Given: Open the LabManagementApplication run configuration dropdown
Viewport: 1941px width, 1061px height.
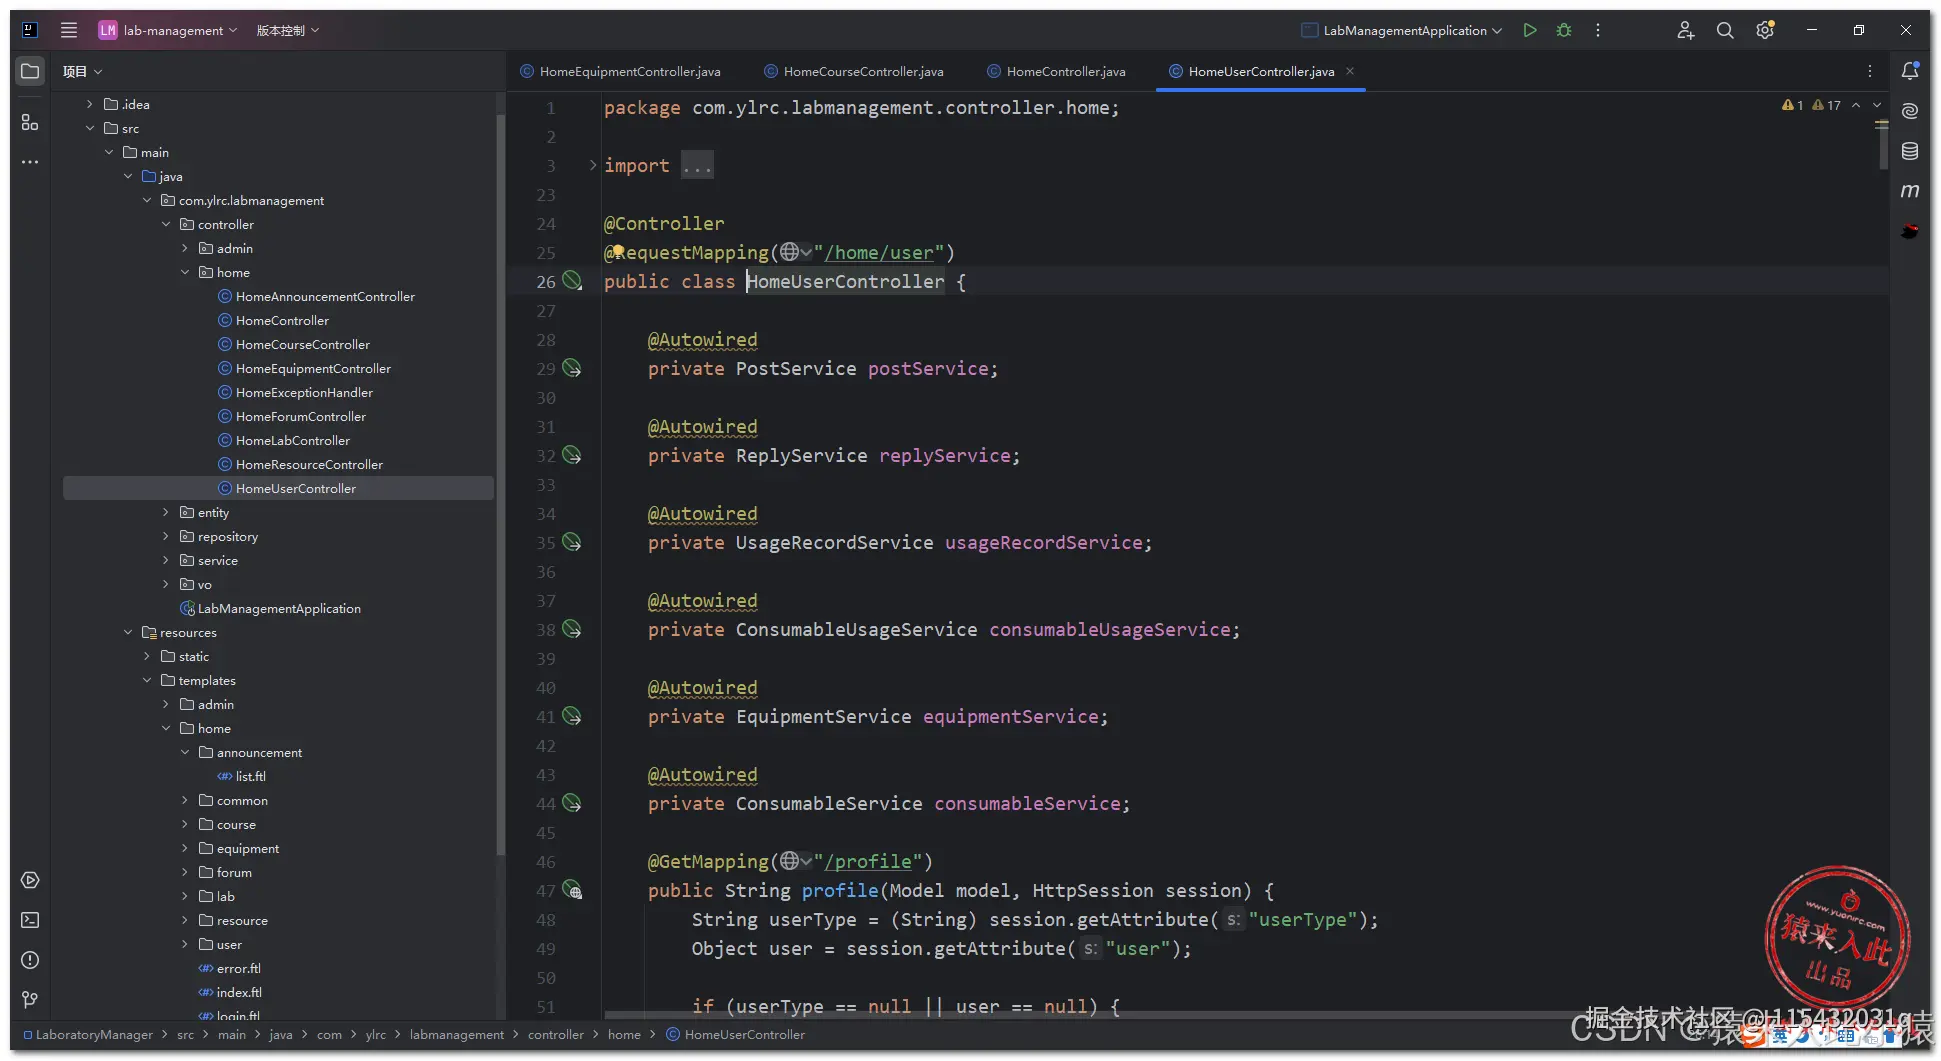Looking at the screenshot, I should click(1402, 30).
